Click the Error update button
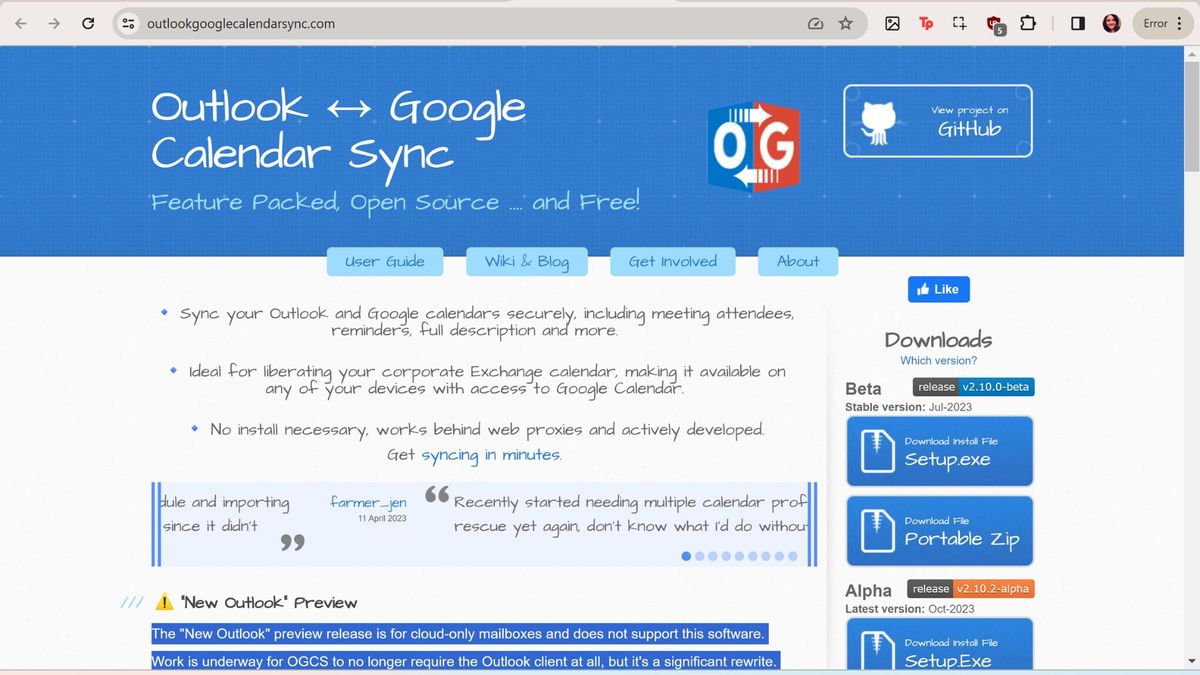 pyautogui.click(x=1162, y=23)
